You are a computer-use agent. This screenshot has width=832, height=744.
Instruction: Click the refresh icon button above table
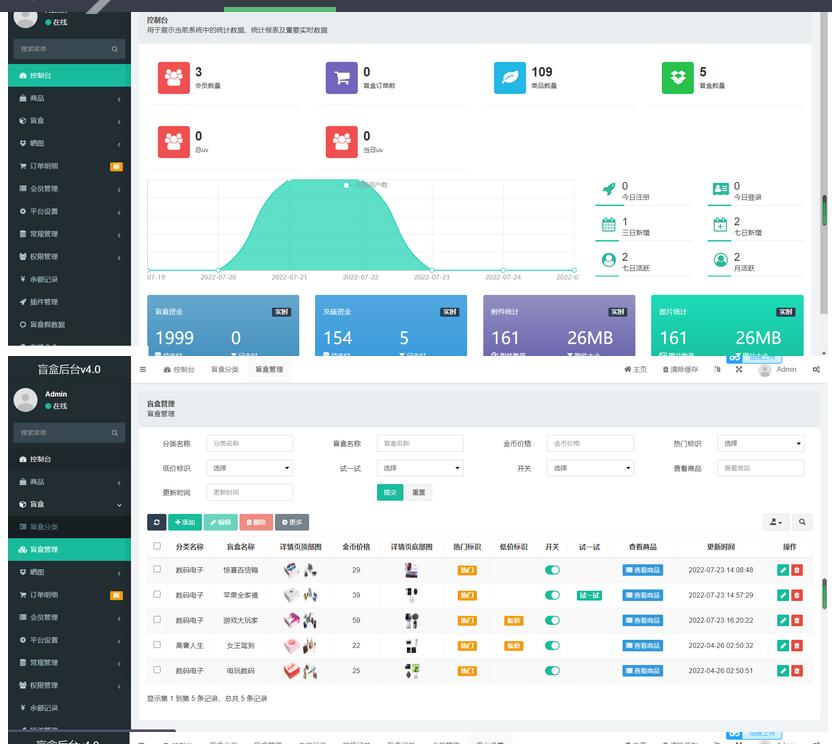pyautogui.click(x=156, y=522)
